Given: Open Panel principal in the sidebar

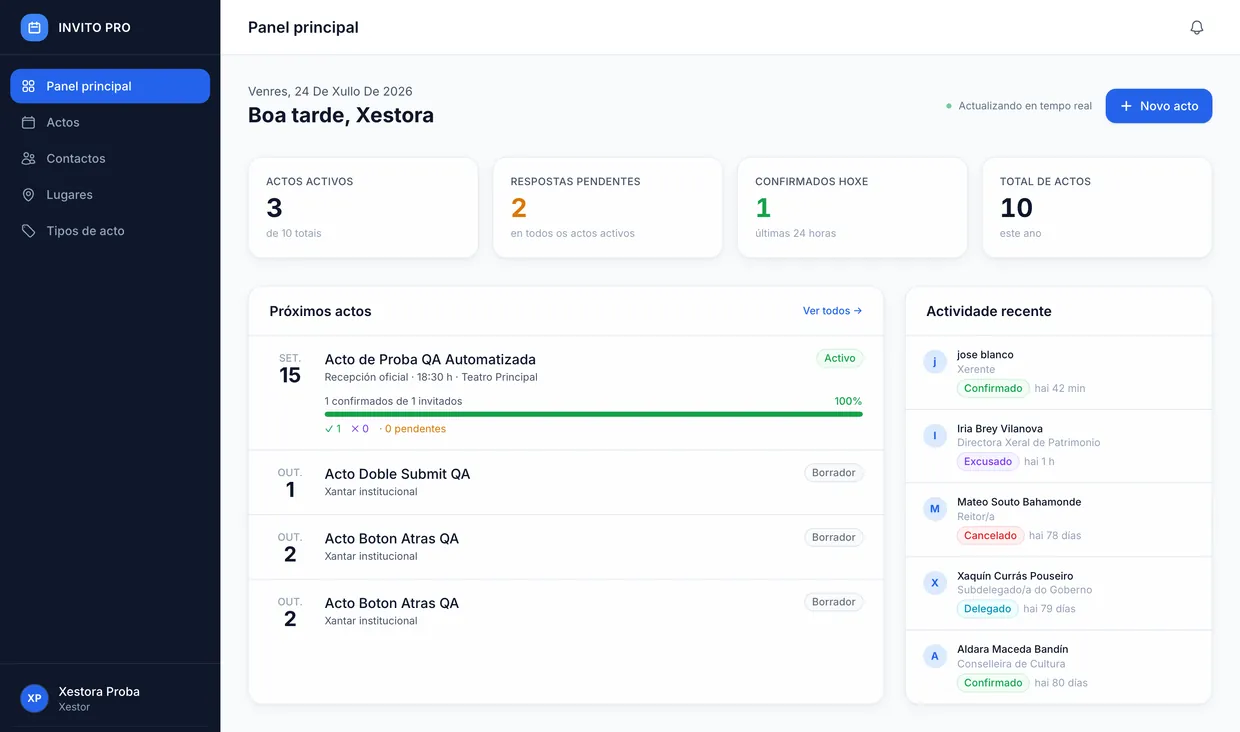Looking at the screenshot, I should pyautogui.click(x=110, y=86).
